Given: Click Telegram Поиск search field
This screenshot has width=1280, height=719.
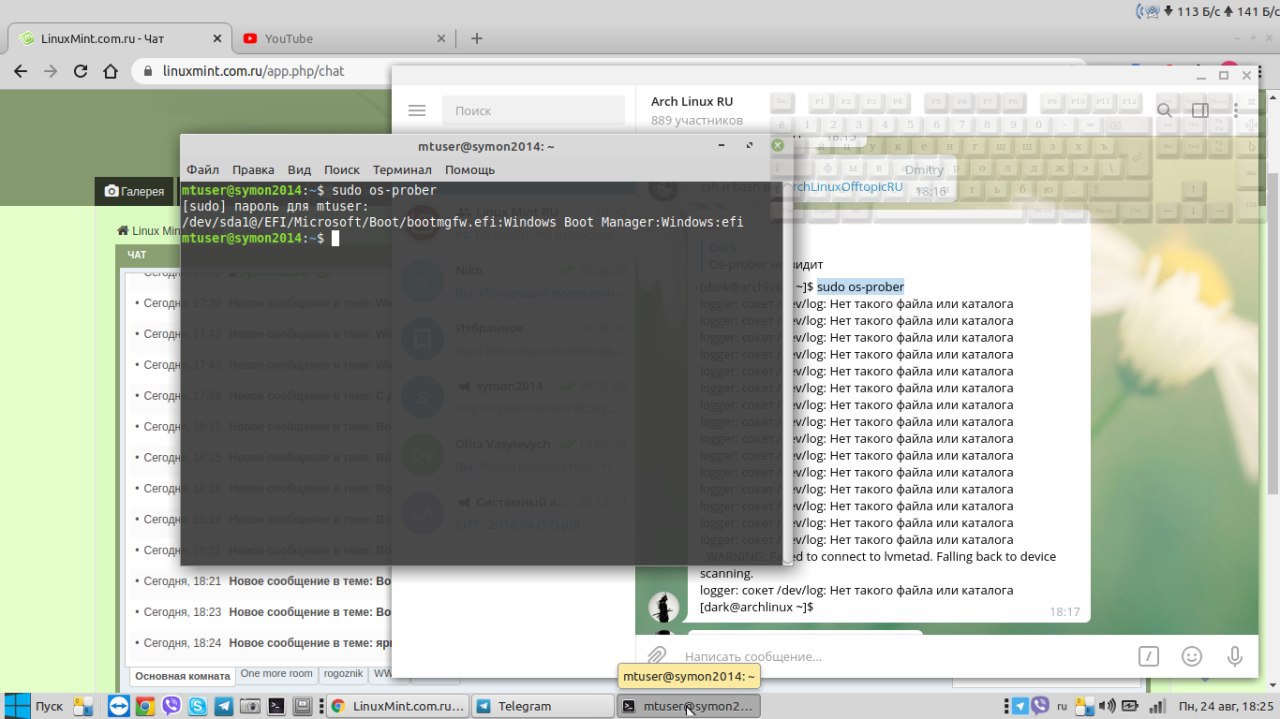Looking at the screenshot, I should coord(534,111).
